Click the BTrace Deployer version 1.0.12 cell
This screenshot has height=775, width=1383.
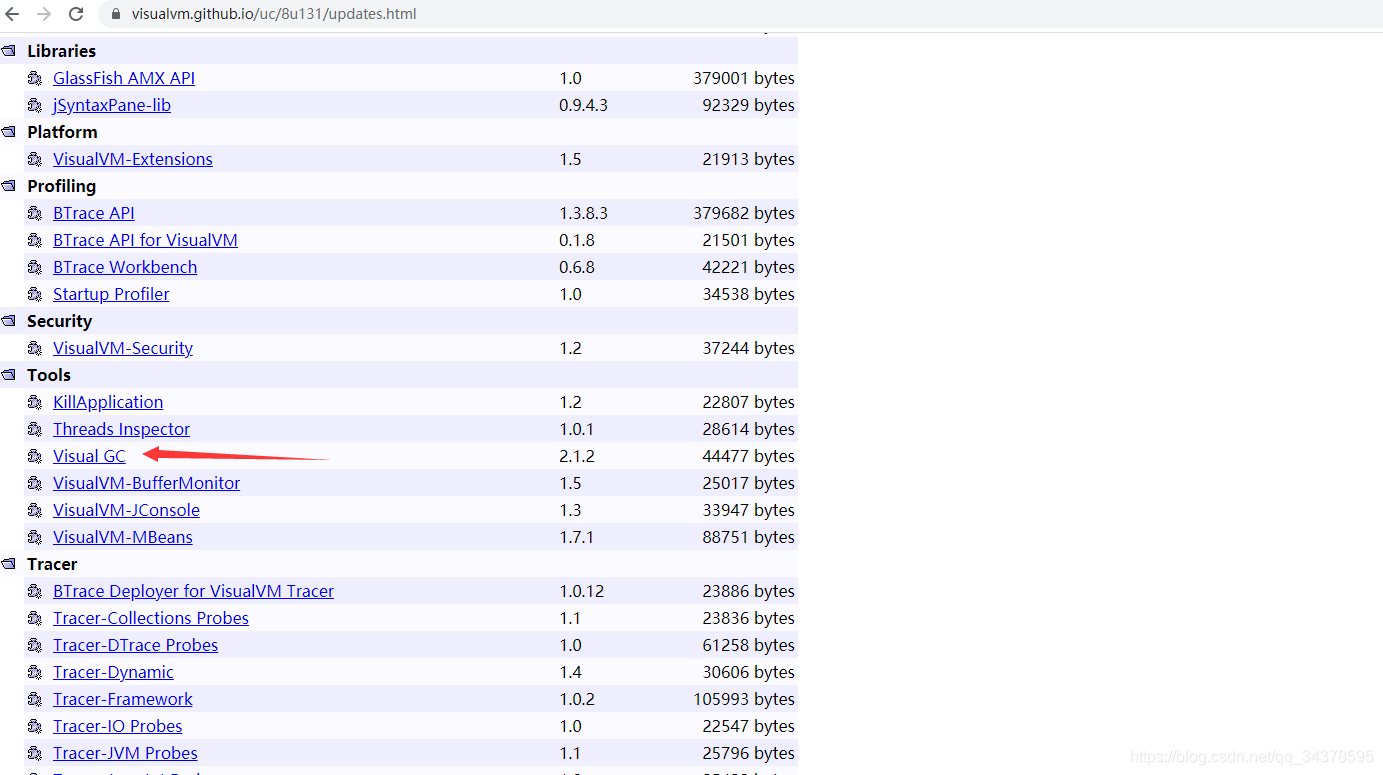[581, 591]
